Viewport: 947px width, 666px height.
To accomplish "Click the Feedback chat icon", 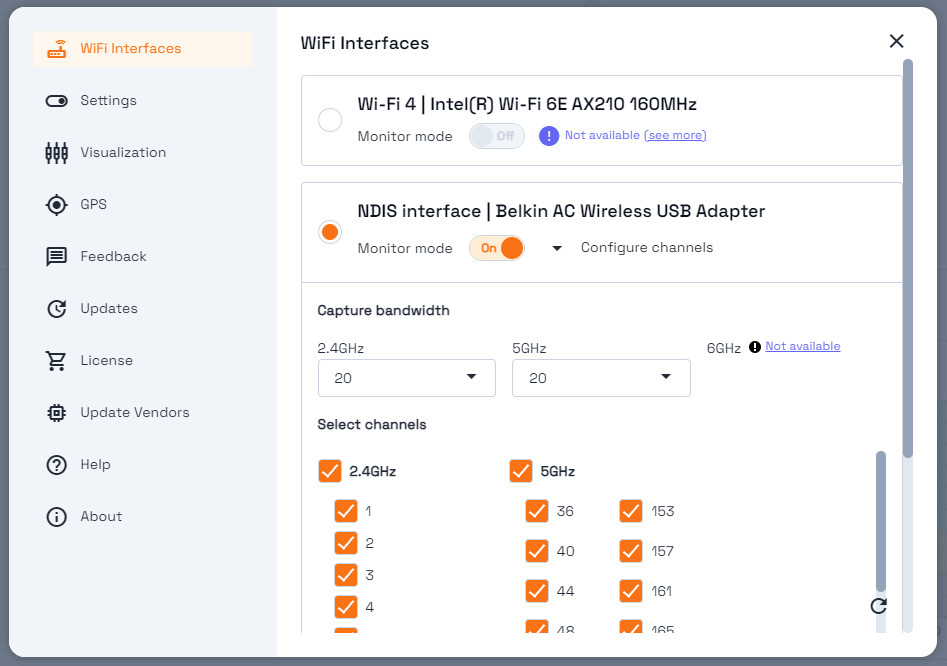I will coord(57,257).
